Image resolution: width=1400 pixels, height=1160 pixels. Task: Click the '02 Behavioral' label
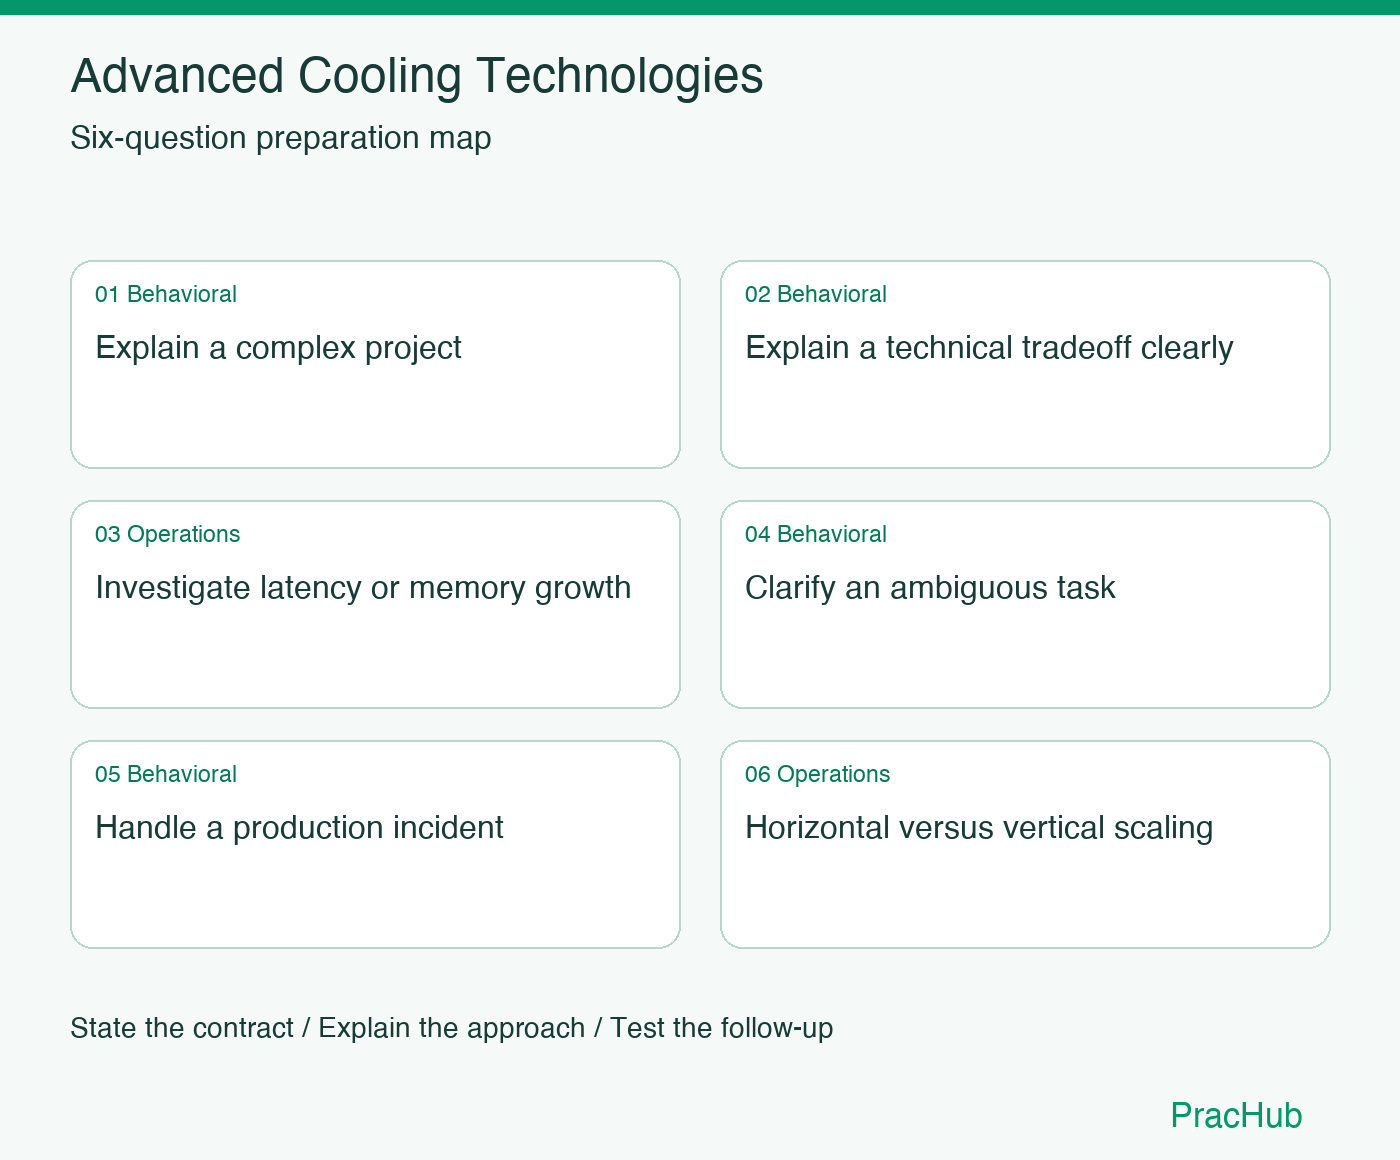point(816,294)
